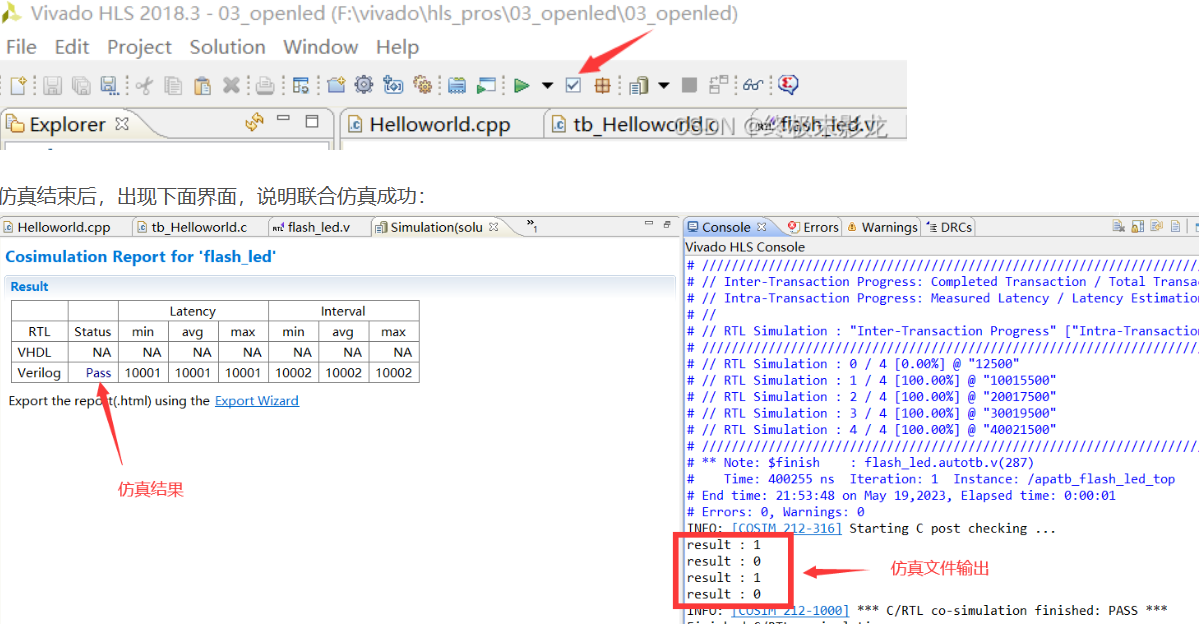Viewport: 1201px width, 624px height.
Task: Click the 'Cosimulation Report for 'flash_led'' heading
Action: (140, 257)
